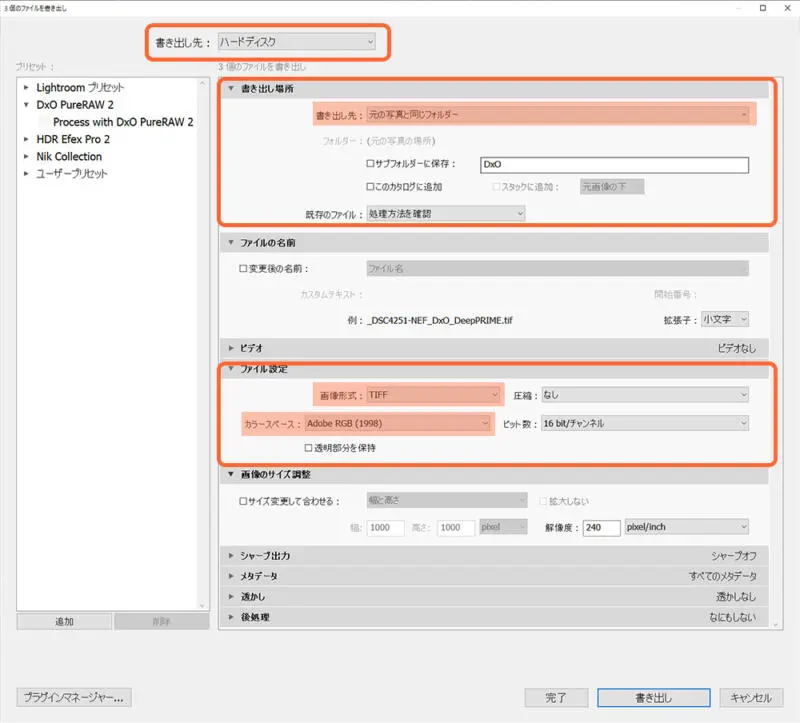Collapse the ファイルの名前 section
This screenshot has width=800, height=723.
[x=231, y=242]
